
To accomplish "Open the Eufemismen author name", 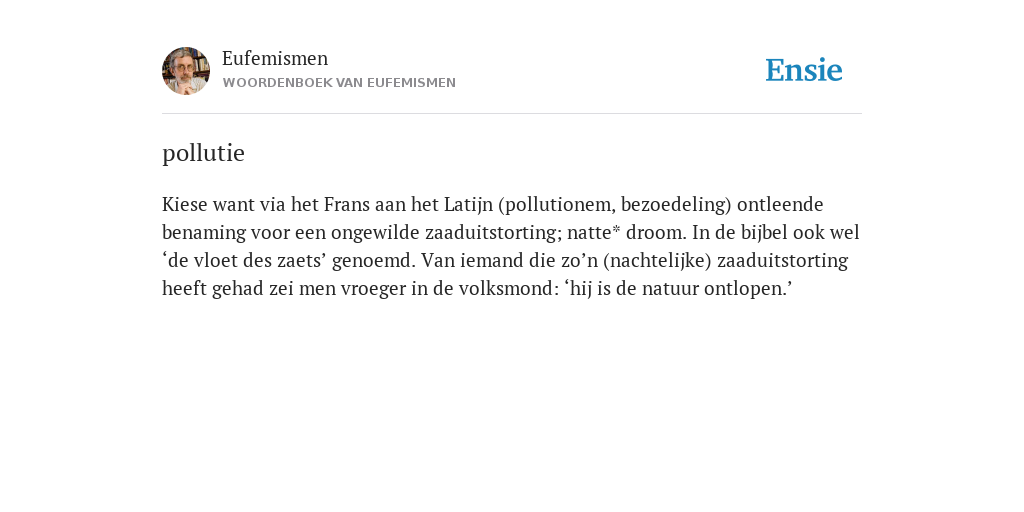I will click(x=275, y=59).
